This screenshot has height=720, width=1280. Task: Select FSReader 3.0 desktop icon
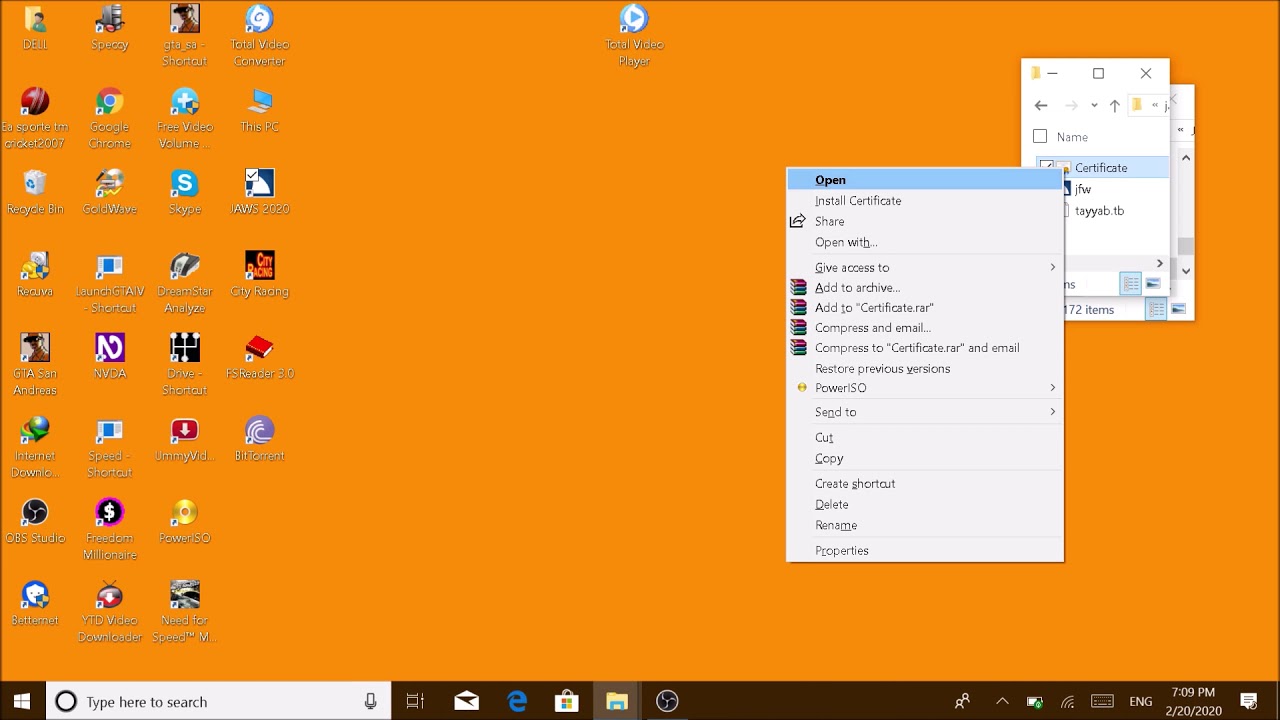tap(259, 357)
